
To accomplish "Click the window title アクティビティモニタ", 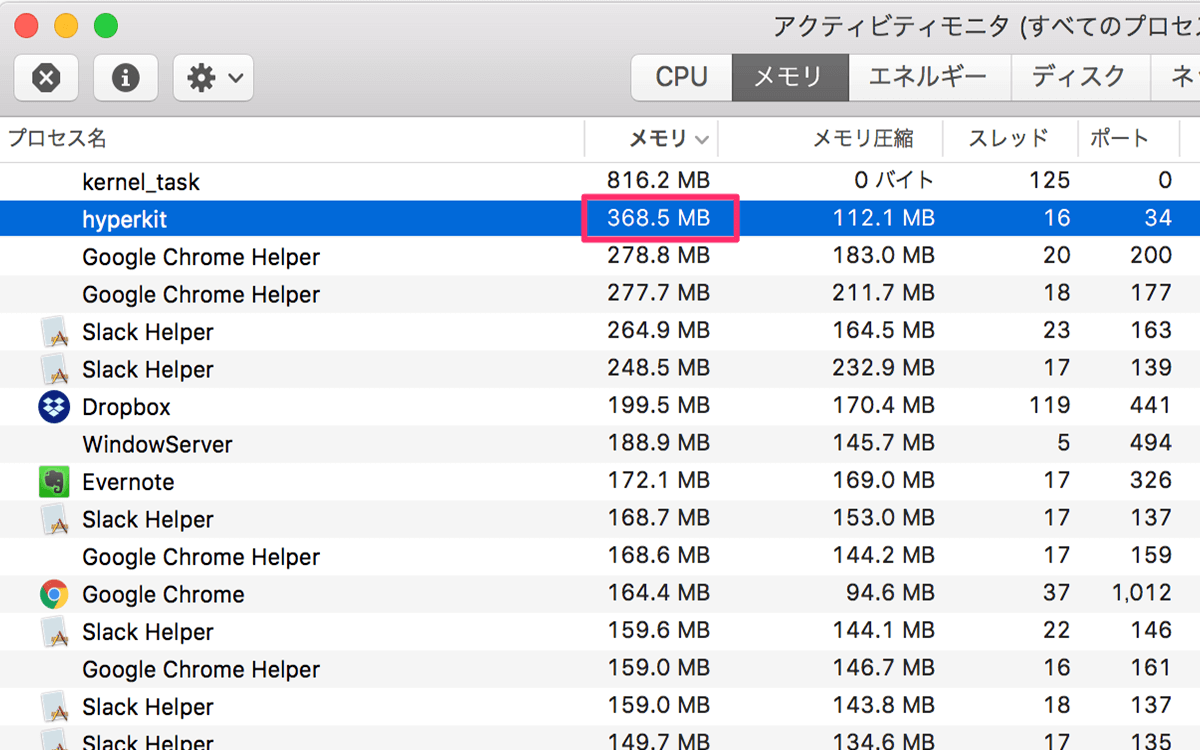I will click(892, 26).
